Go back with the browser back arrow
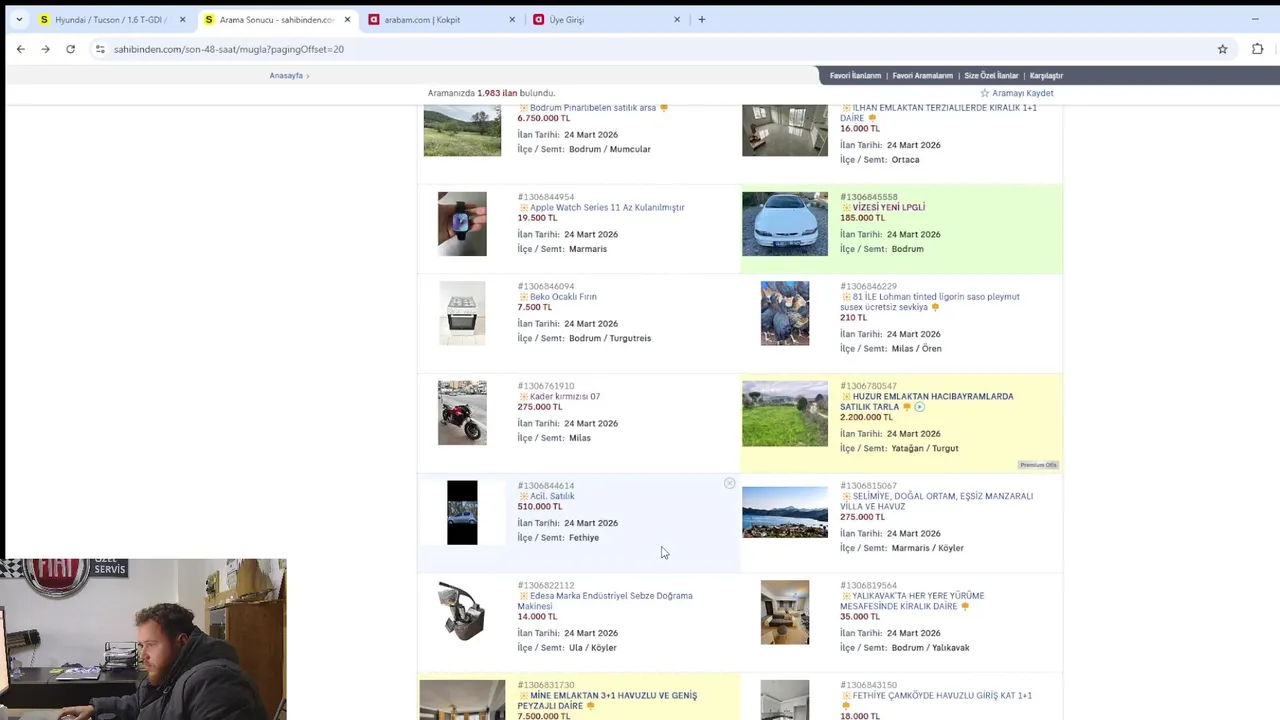The height and width of the screenshot is (720, 1280). (x=20, y=49)
